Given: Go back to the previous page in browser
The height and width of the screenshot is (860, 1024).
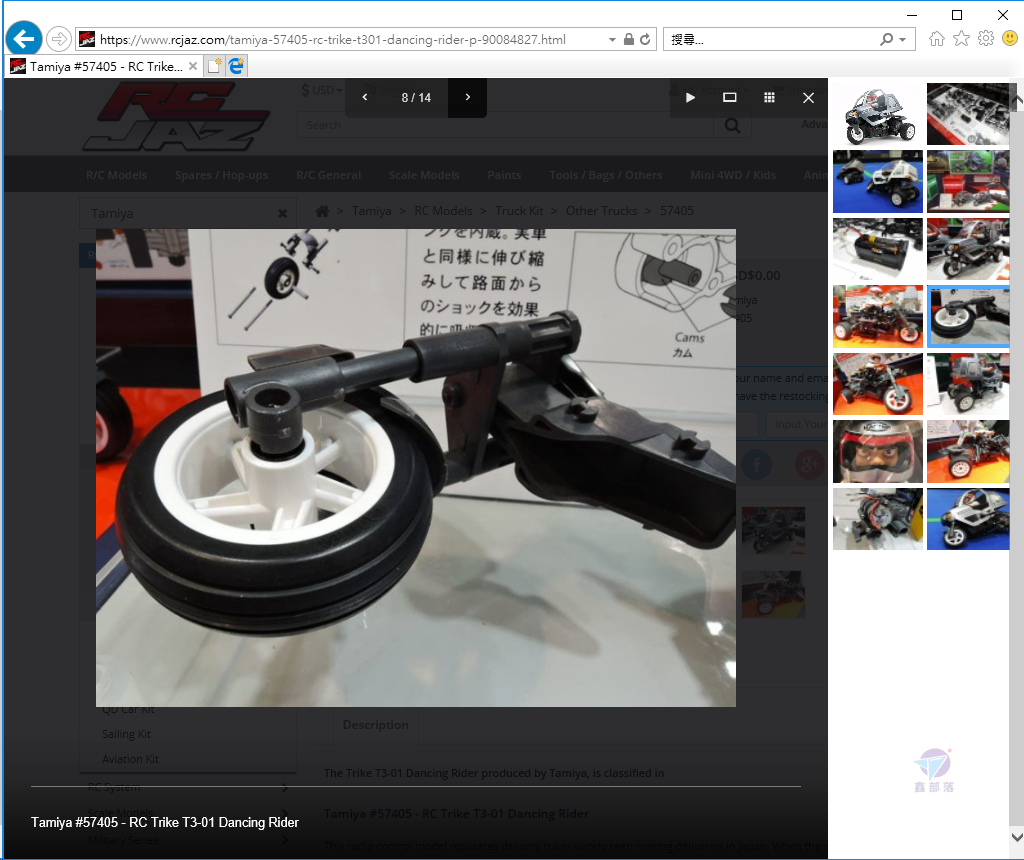Looking at the screenshot, I should point(24,39).
